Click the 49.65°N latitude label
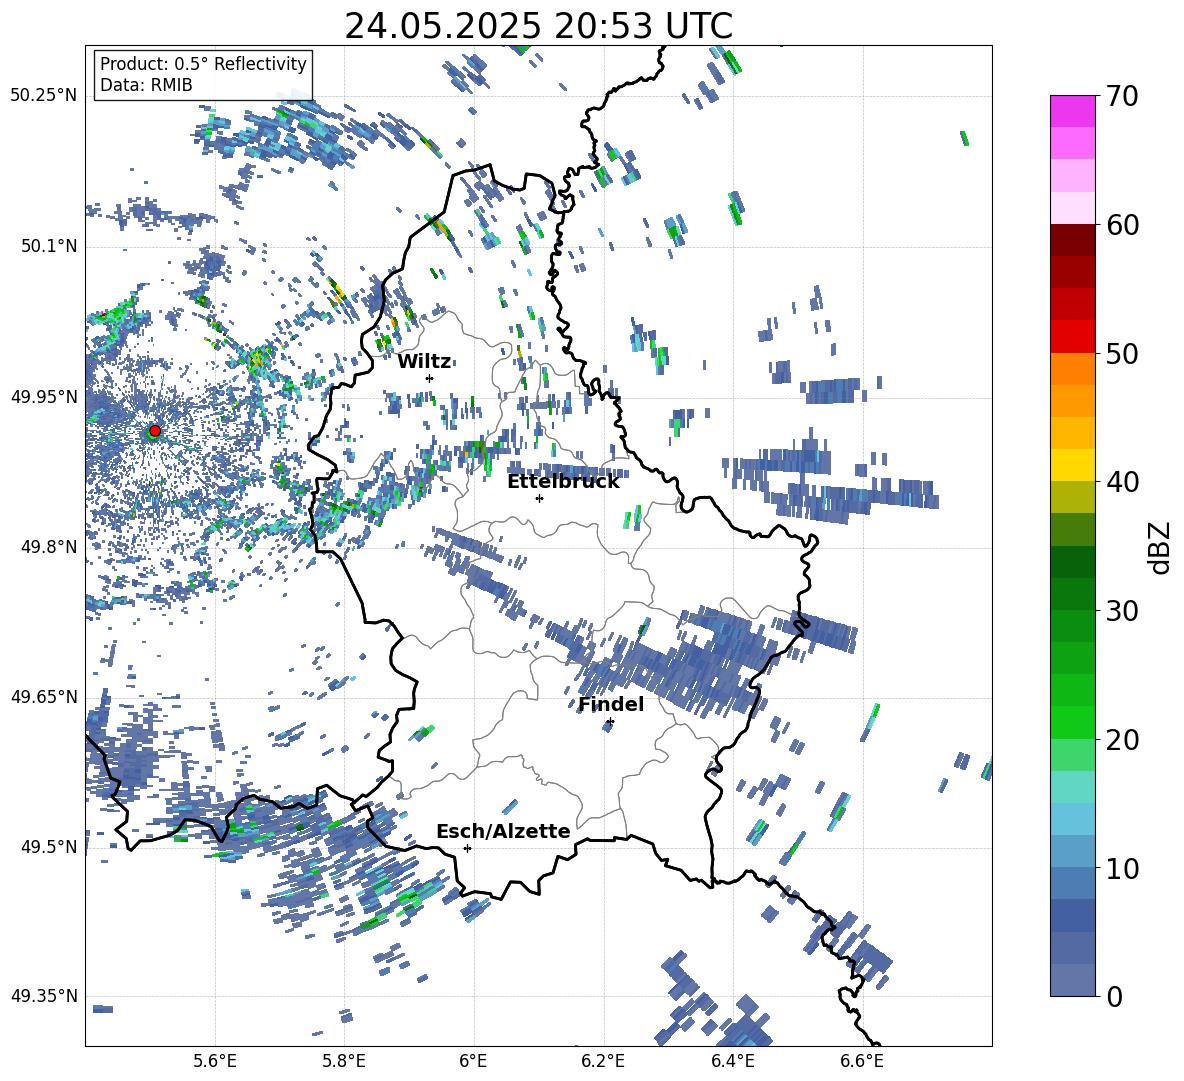The width and height of the screenshot is (1184, 1081). tap(43, 696)
